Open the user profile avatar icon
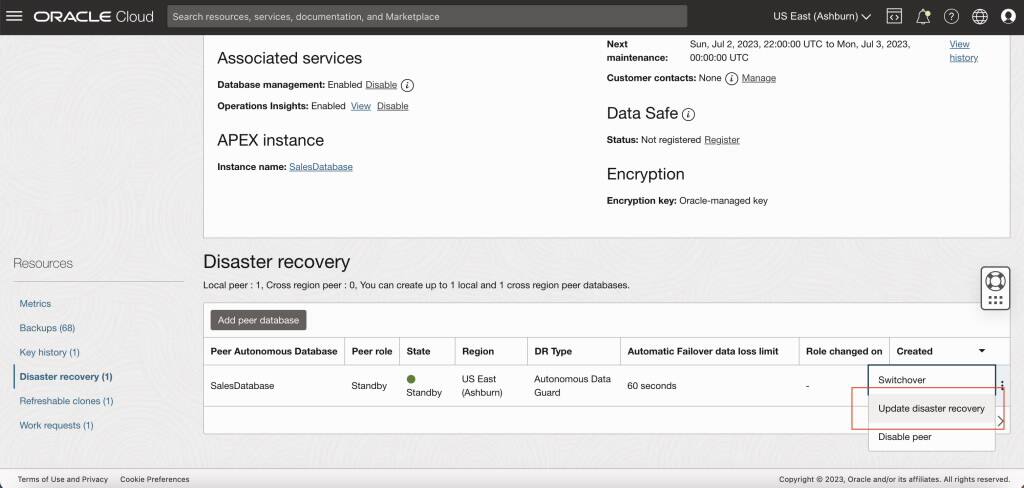Screen dimensions: 1024x488 coord(1008,16)
